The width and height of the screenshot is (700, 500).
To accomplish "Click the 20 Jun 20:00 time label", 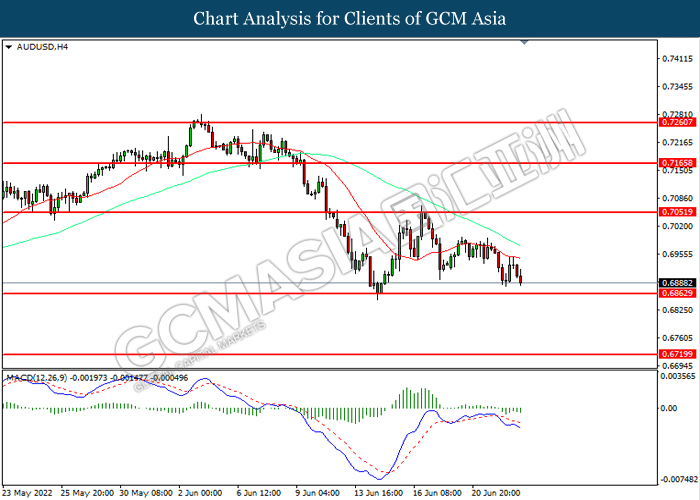I will click(496, 493).
